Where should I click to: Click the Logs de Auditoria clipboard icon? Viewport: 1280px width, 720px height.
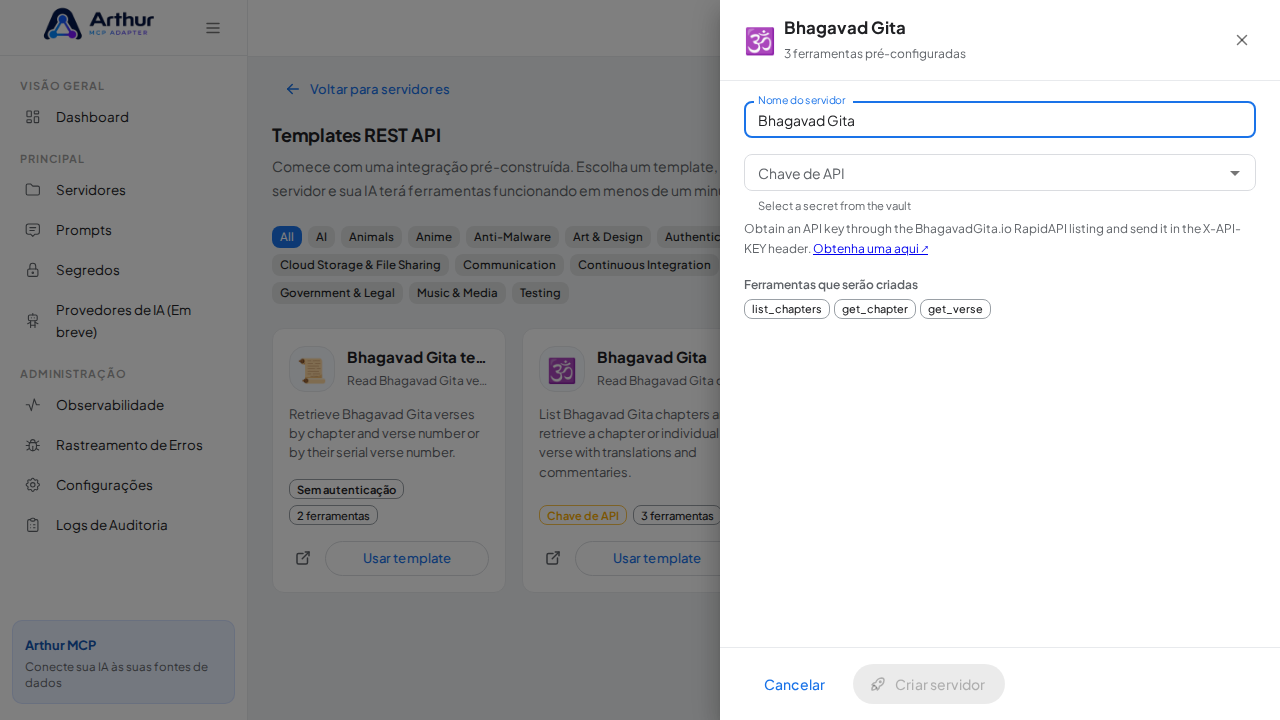[x=33, y=525]
